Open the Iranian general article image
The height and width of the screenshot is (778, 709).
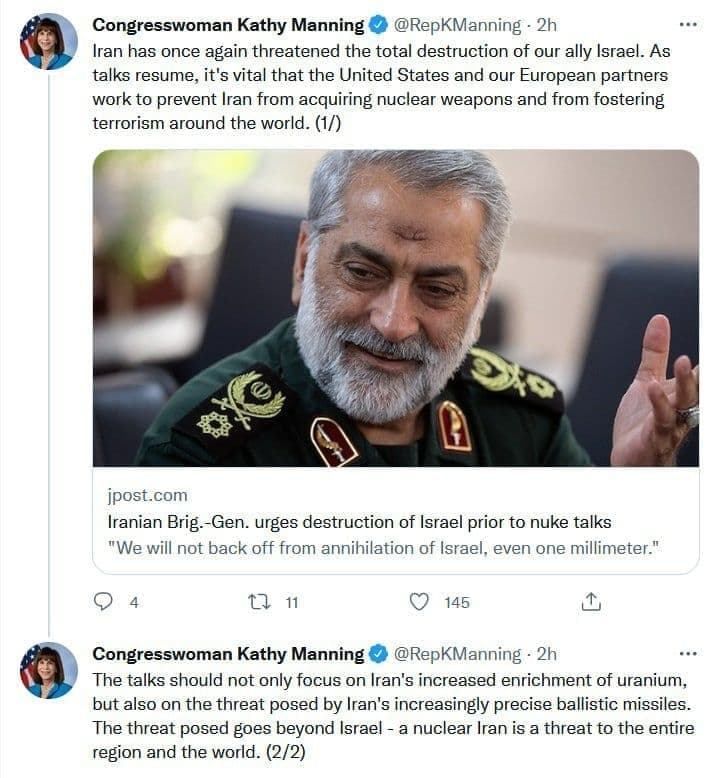pyautogui.click(x=396, y=308)
